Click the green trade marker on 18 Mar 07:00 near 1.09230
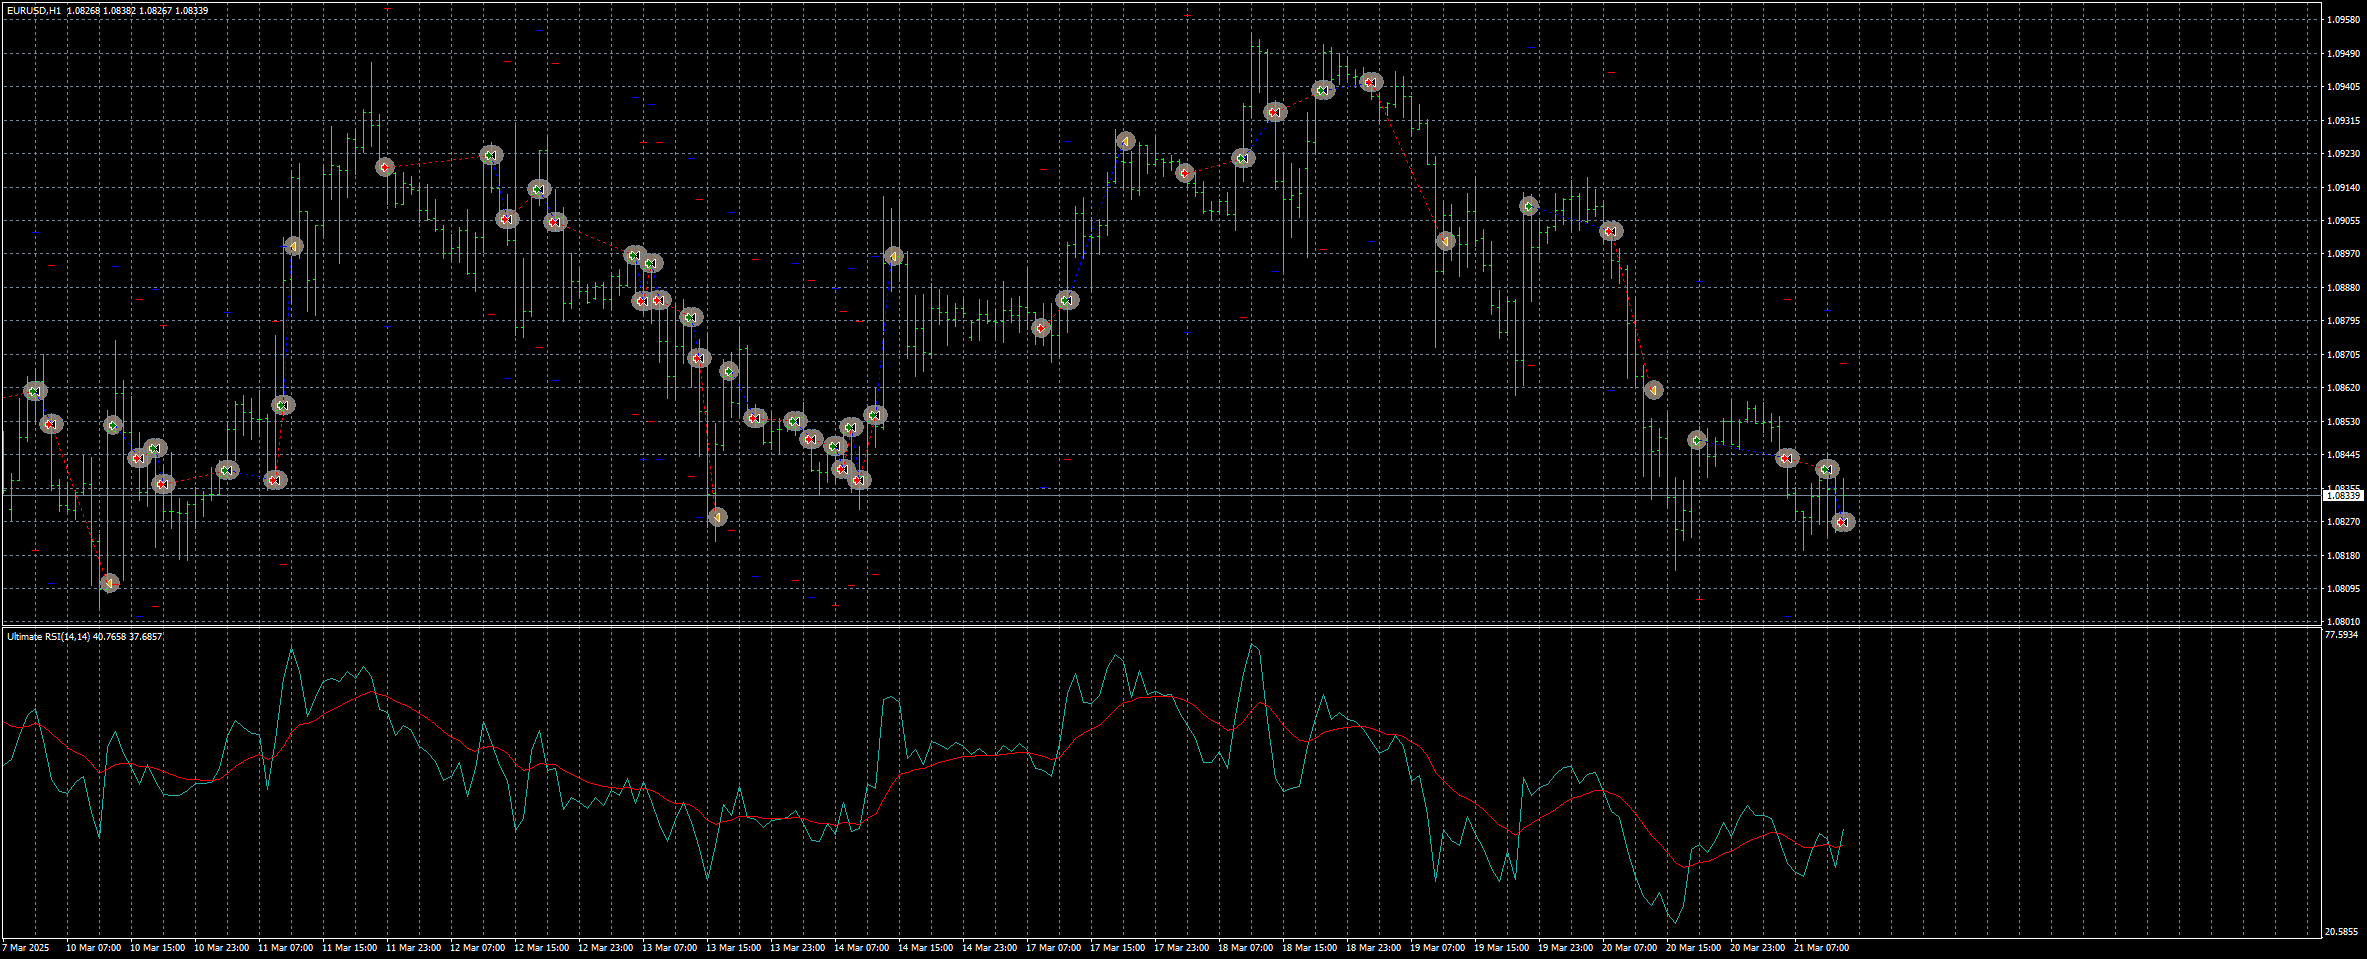Image resolution: width=2367 pixels, height=959 pixels. click(x=1243, y=158)
